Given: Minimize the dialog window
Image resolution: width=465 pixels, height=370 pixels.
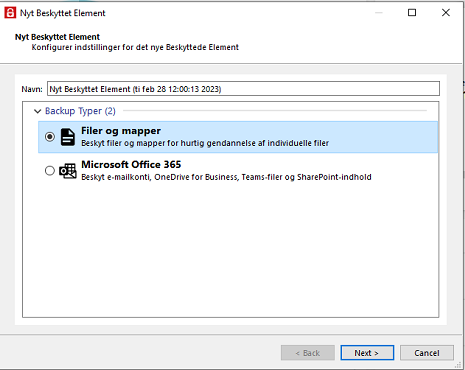Looking at the screenshot, I should pos(379,13).
